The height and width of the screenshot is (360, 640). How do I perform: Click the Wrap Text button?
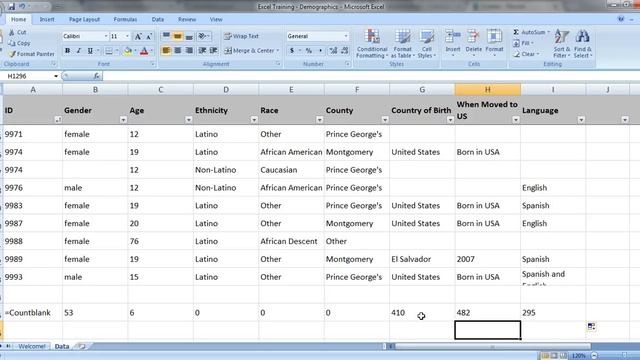point(242,36)
